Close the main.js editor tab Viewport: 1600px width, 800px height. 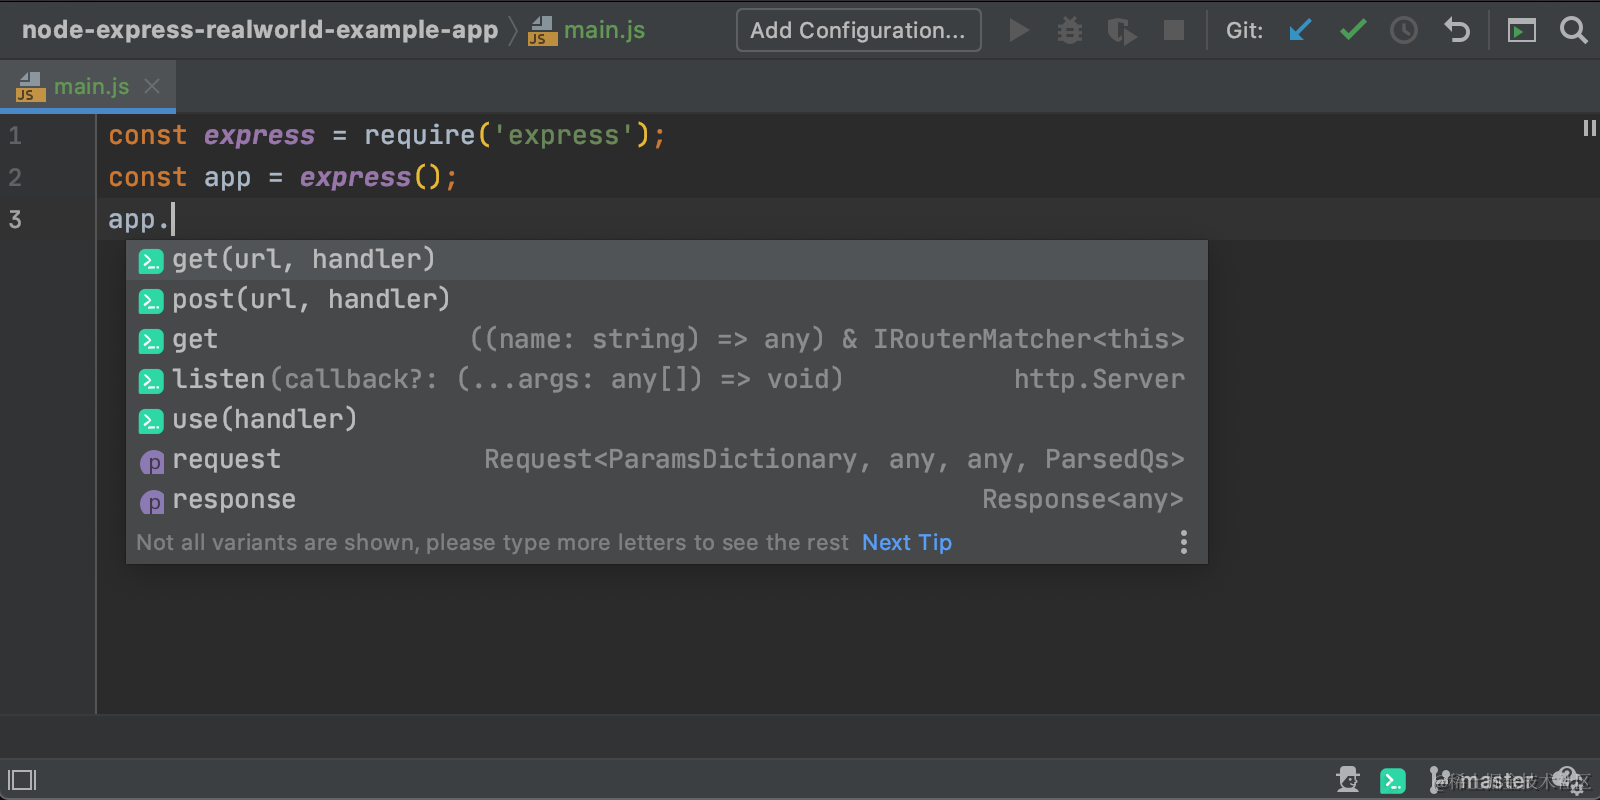[152, 86]
